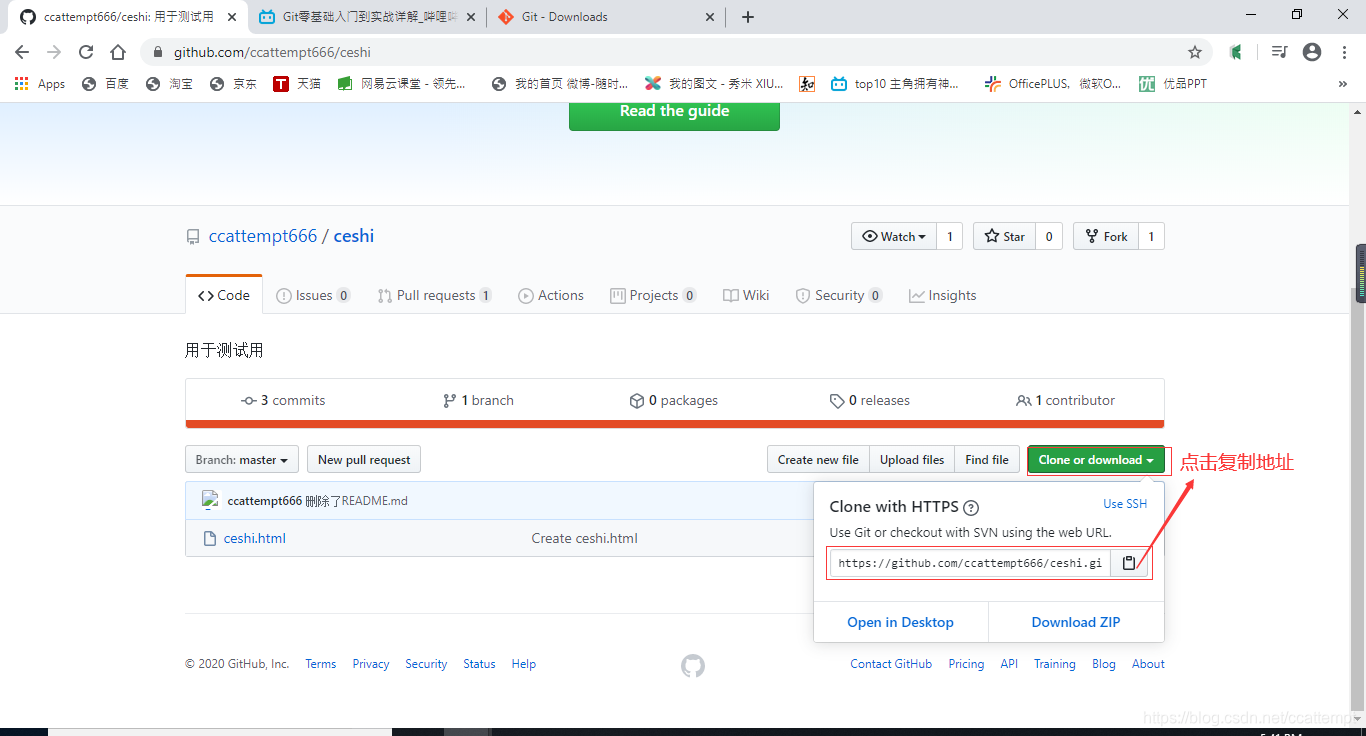Select the Insights tab
Viewport: 1366px width, 736px height.
[x=942, y=295]
